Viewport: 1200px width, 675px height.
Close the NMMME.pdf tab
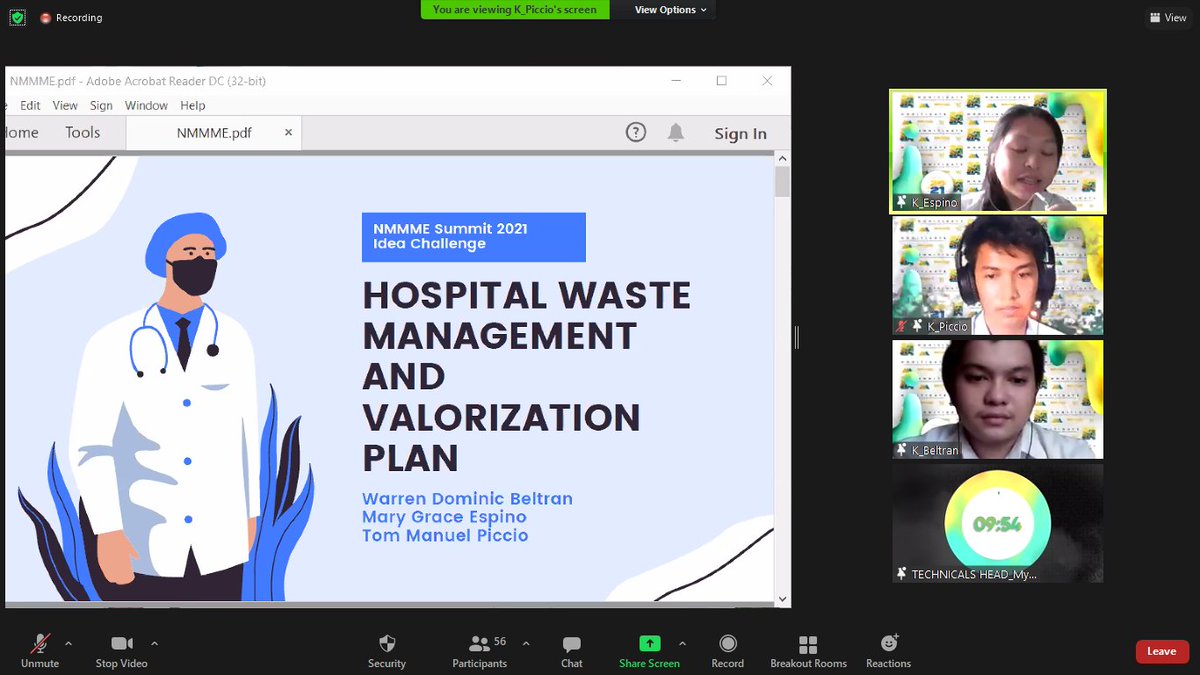tap(289, 132)
